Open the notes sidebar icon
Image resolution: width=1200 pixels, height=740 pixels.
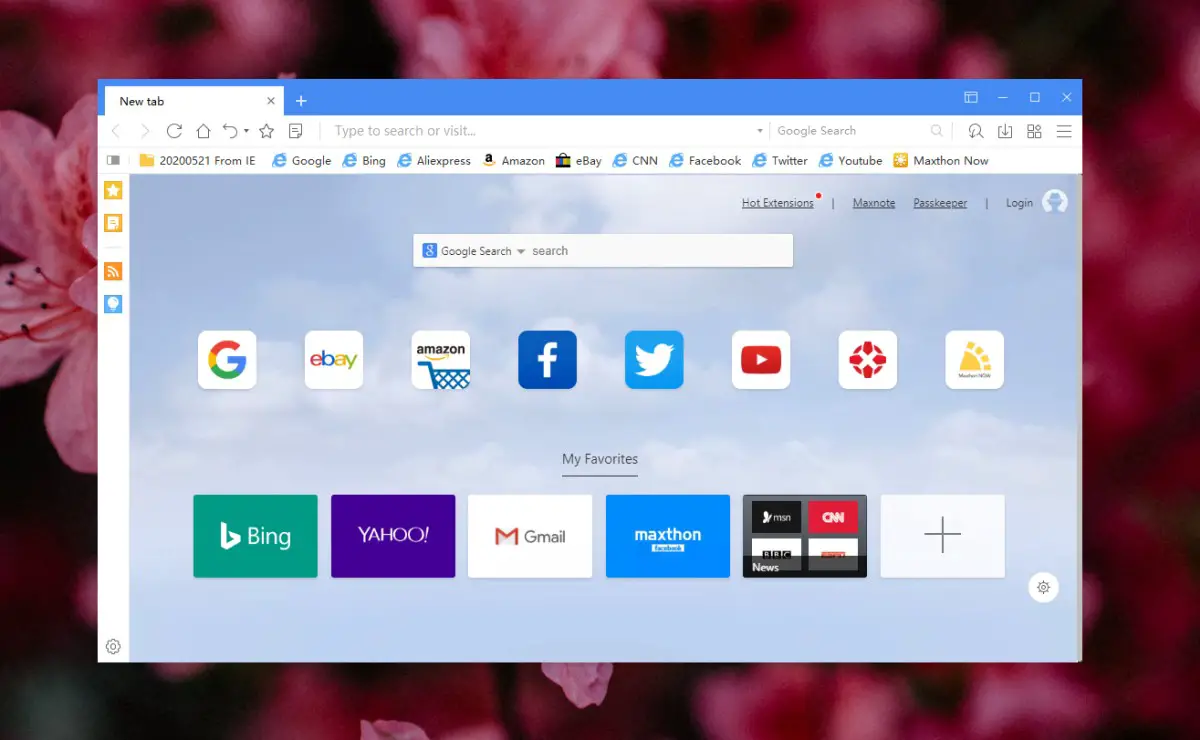click(x=113, y=223)
